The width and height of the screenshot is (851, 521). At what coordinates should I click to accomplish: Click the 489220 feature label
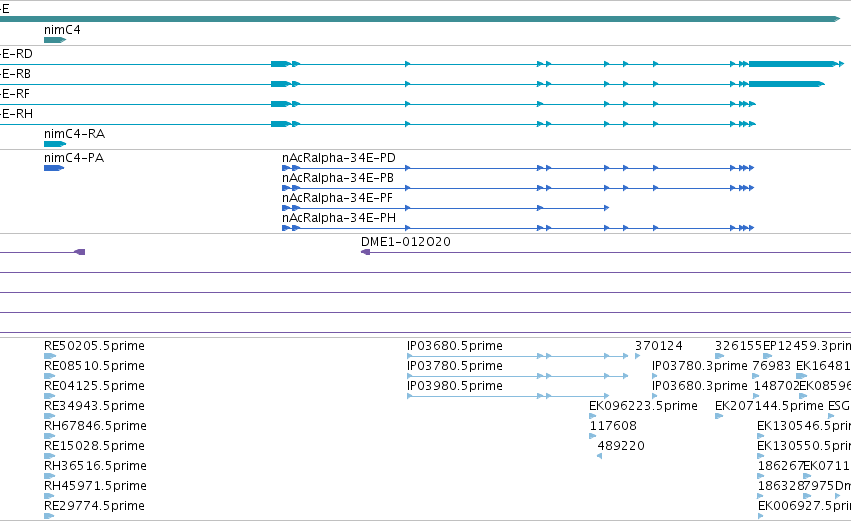(621, 446)
